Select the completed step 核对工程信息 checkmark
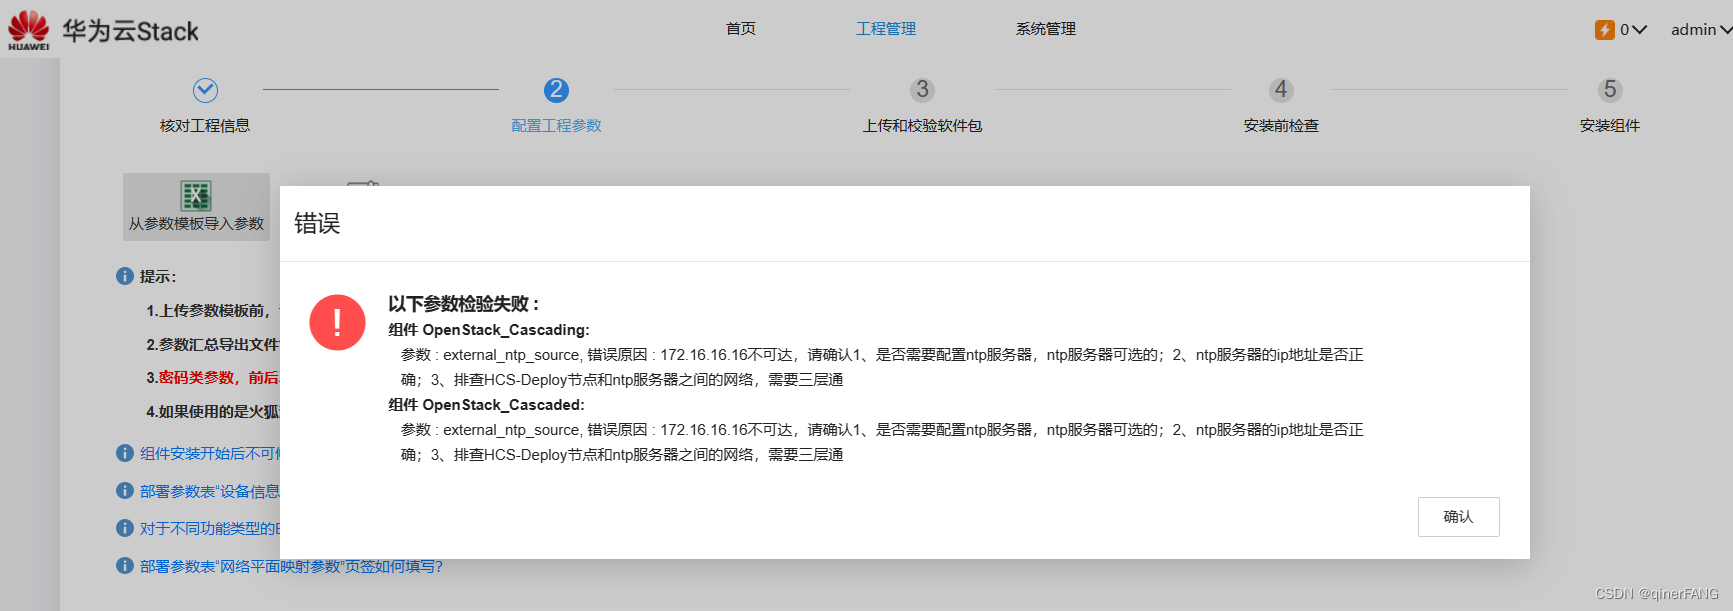1733x611 pixels. pyautogui.click(x=205, y=90)
